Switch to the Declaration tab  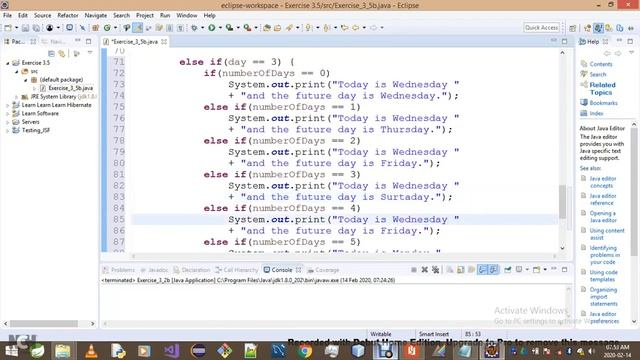(x=192, y=270)
